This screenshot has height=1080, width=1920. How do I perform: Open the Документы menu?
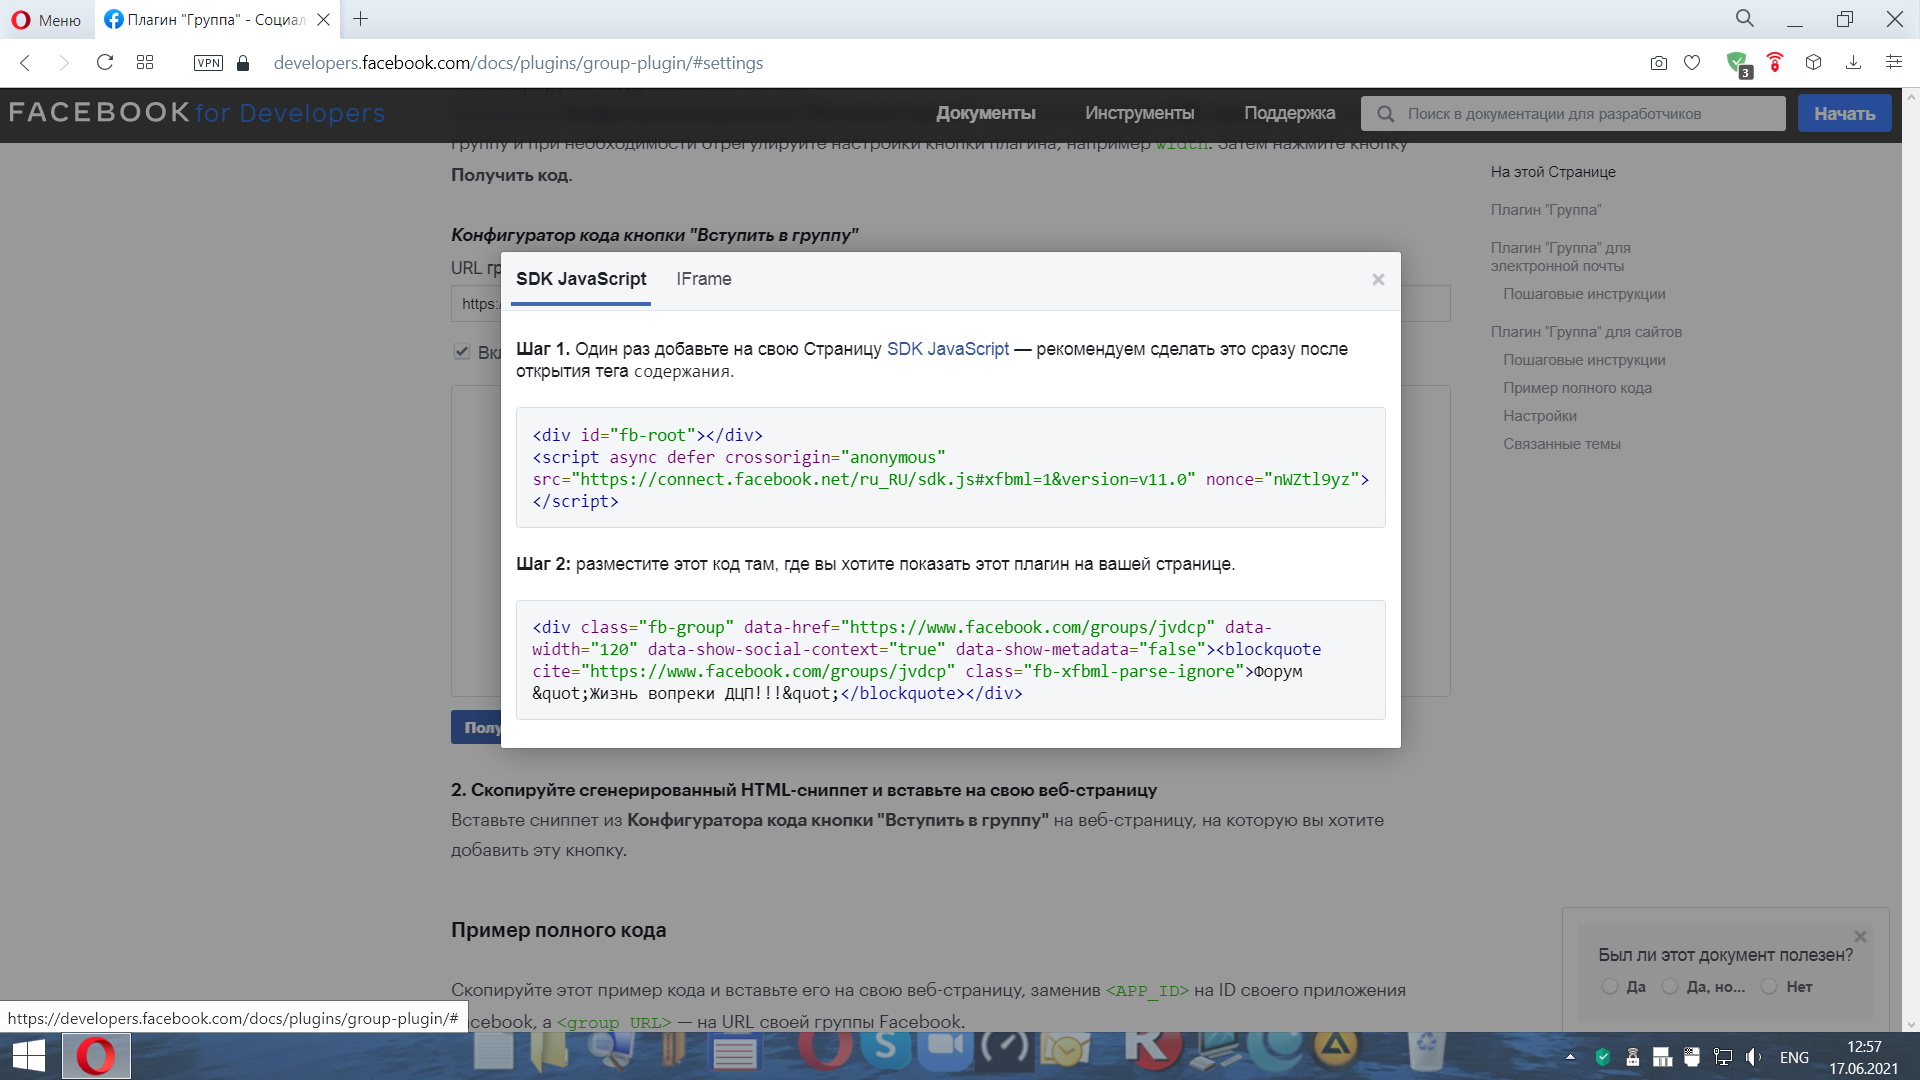985,114
